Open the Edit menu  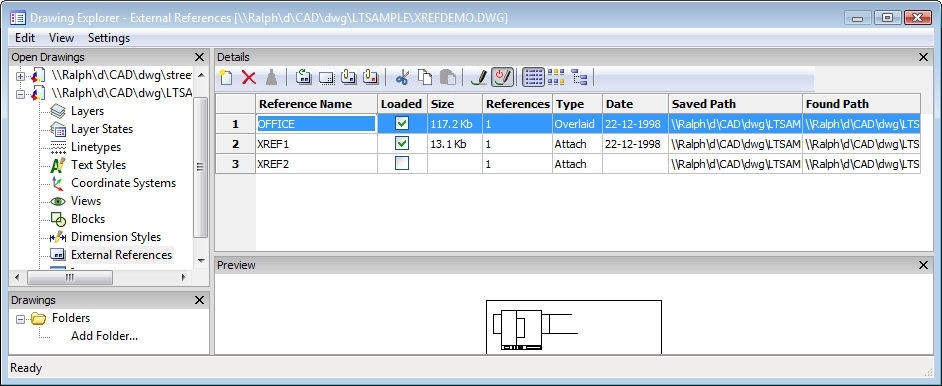[x=25, y=38]
